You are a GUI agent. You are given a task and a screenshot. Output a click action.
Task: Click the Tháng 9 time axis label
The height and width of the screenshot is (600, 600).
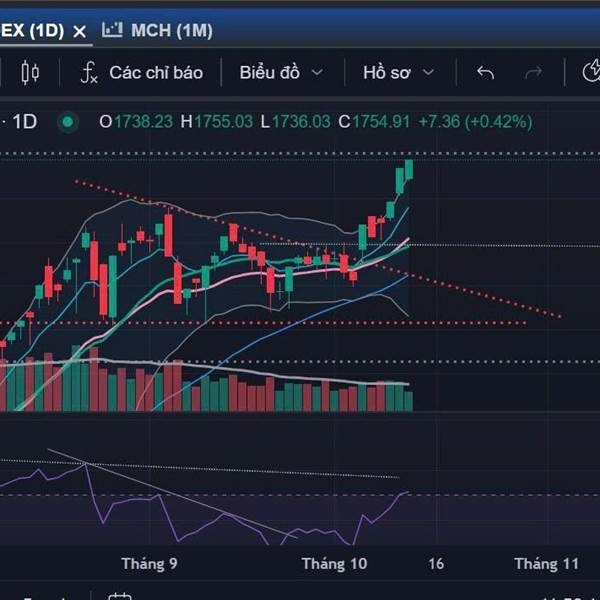(149, 564)
